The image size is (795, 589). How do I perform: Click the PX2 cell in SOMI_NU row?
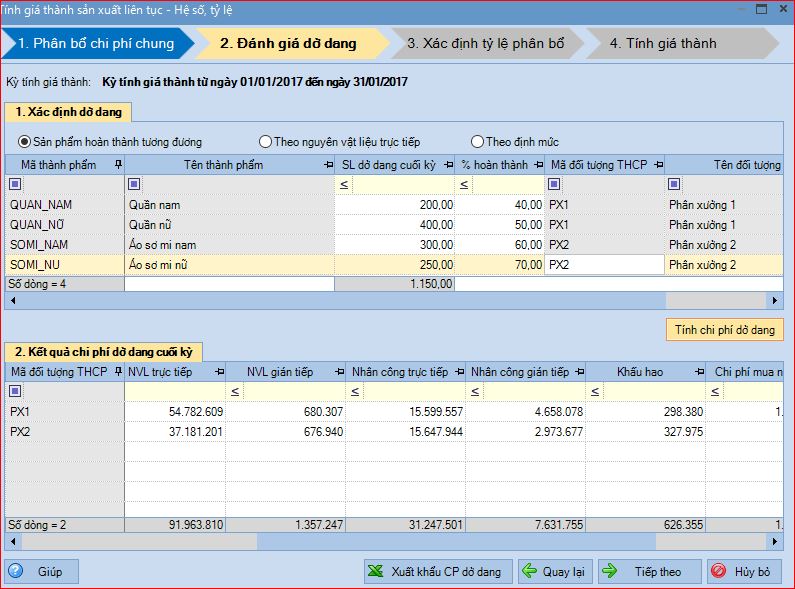click(603, 265)
